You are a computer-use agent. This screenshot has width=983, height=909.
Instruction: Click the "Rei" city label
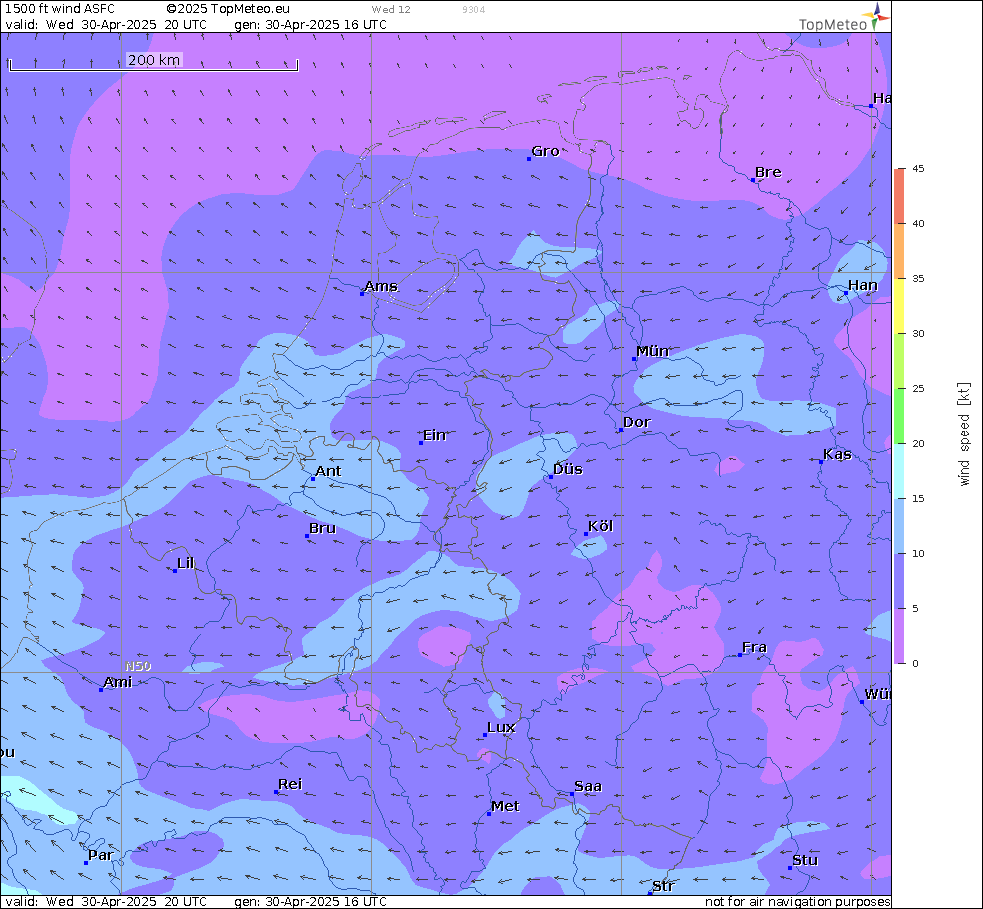[x=290, y=784]
